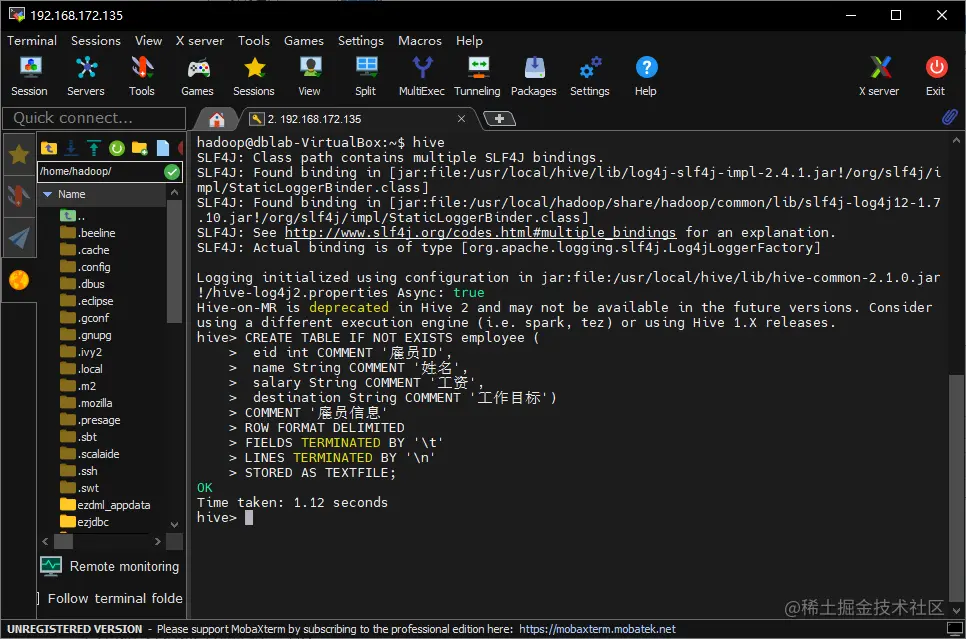This screenshot has height=639, width=966.
Task: Click the green checkmark beside /home/hadoop/ path
Action: click(172, 172)
